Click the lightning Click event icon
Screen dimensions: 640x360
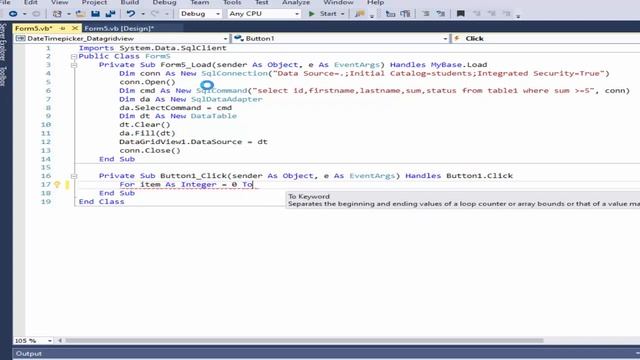tap(457, 38)
